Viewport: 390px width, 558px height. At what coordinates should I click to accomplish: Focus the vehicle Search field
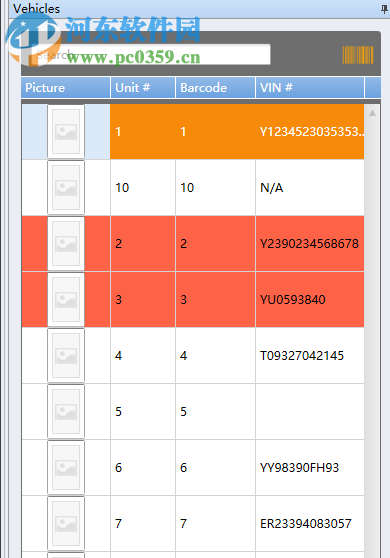click(x=151, y=55)
